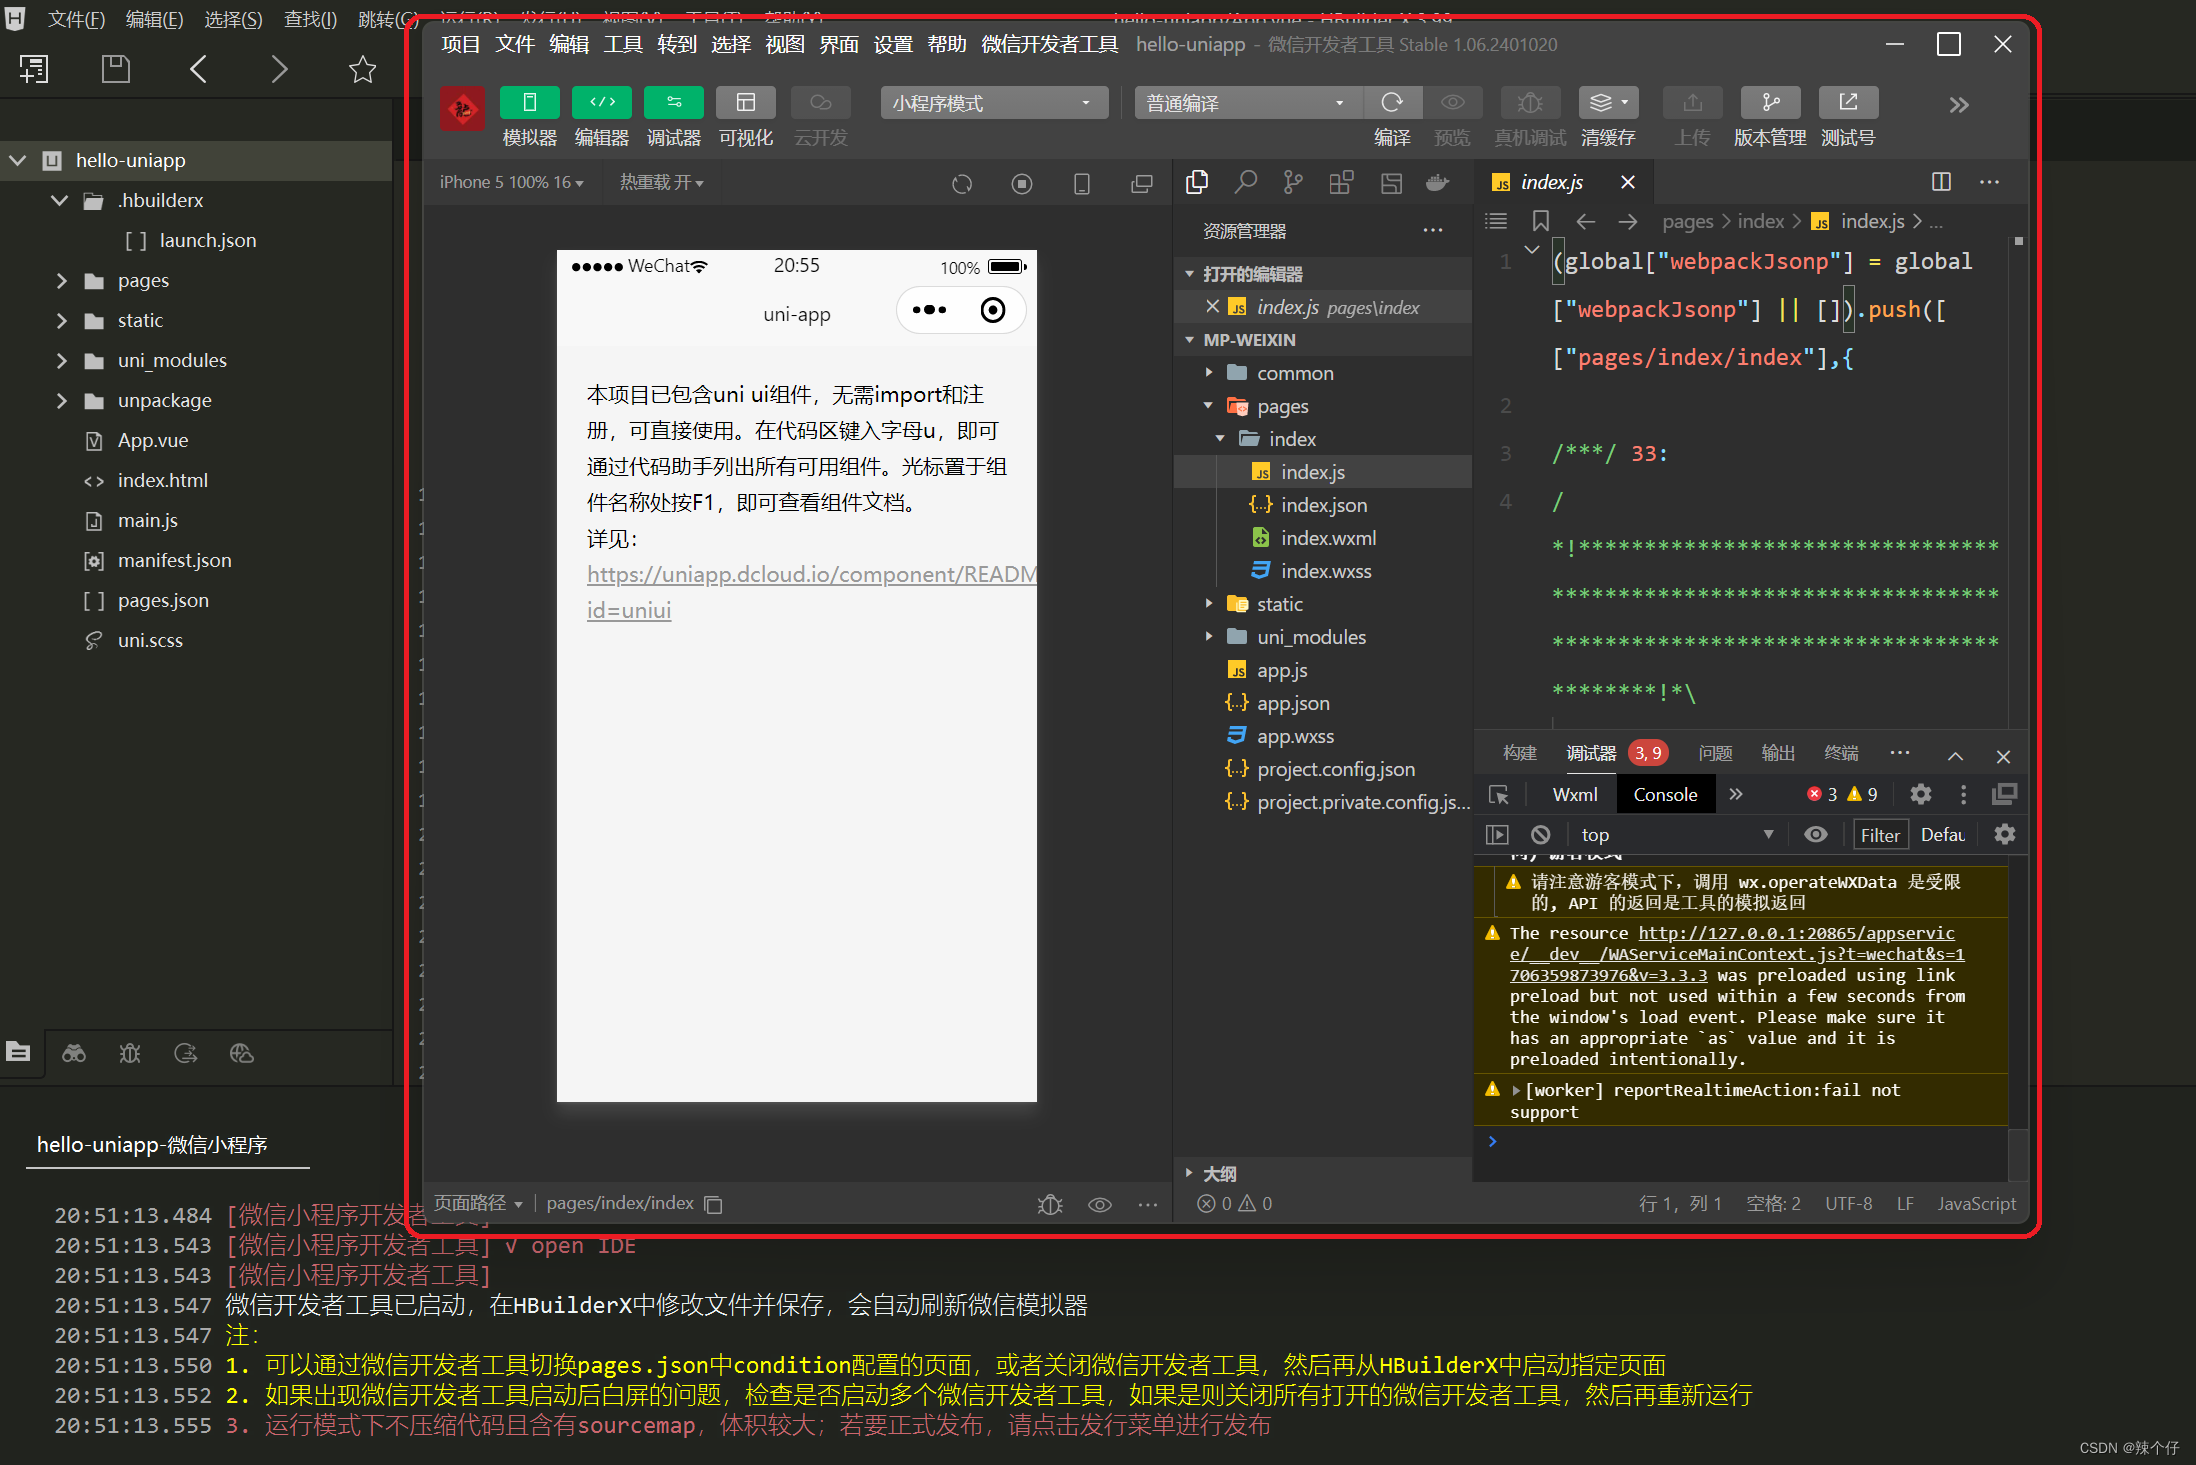Screen dimensions: 2196x1465
Task: Click the element inspector pointer icon
Action: [x=1499, y=795]
